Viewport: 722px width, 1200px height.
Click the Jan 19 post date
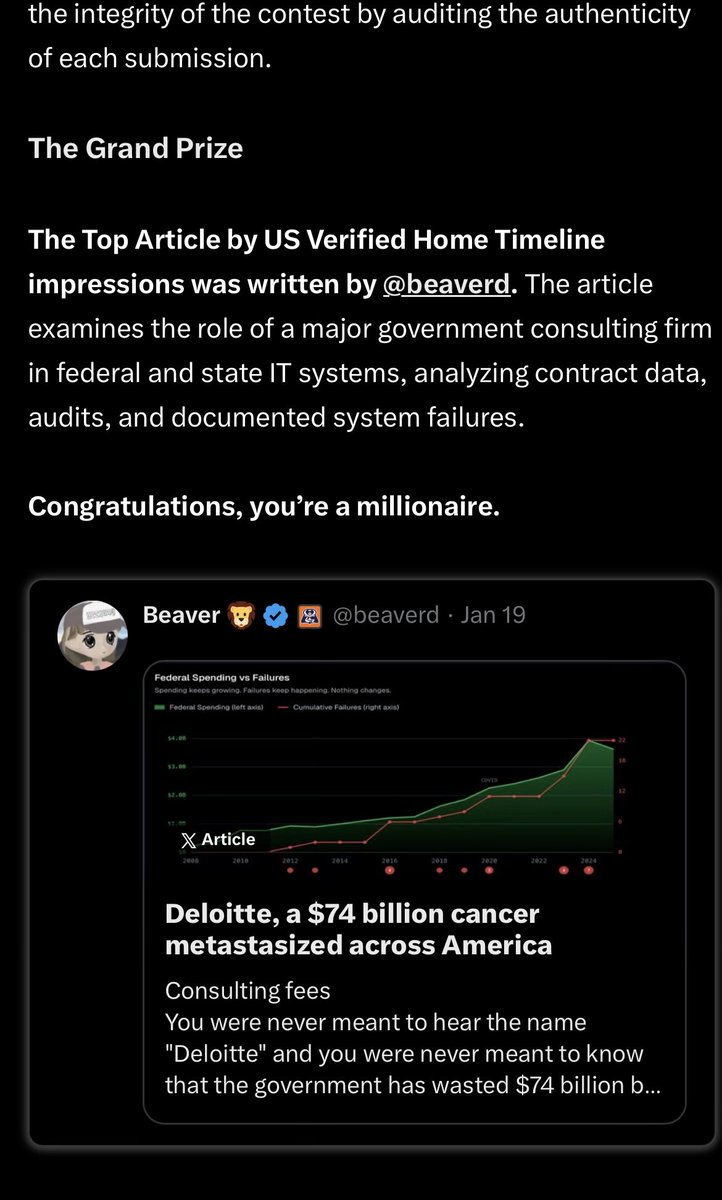click(492, 615)
